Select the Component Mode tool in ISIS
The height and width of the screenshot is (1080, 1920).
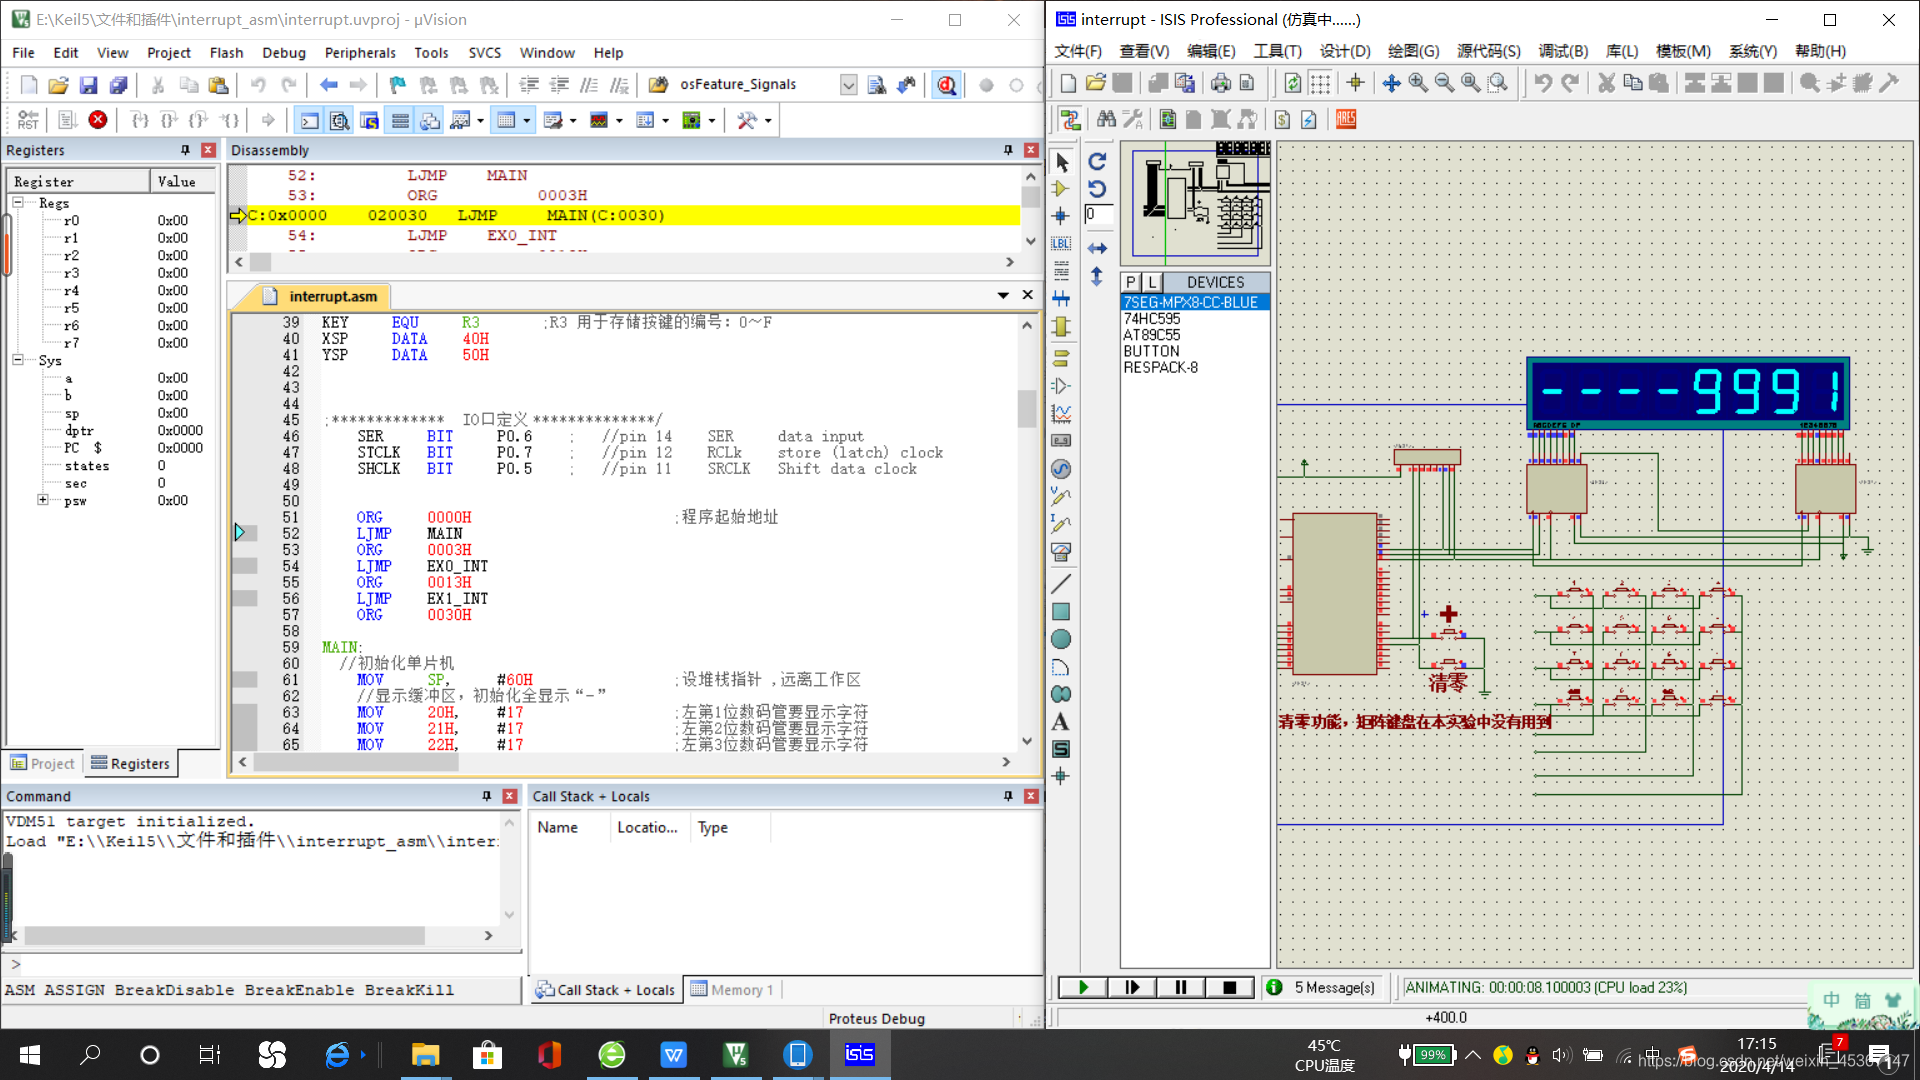click(x=1062, y=189)
